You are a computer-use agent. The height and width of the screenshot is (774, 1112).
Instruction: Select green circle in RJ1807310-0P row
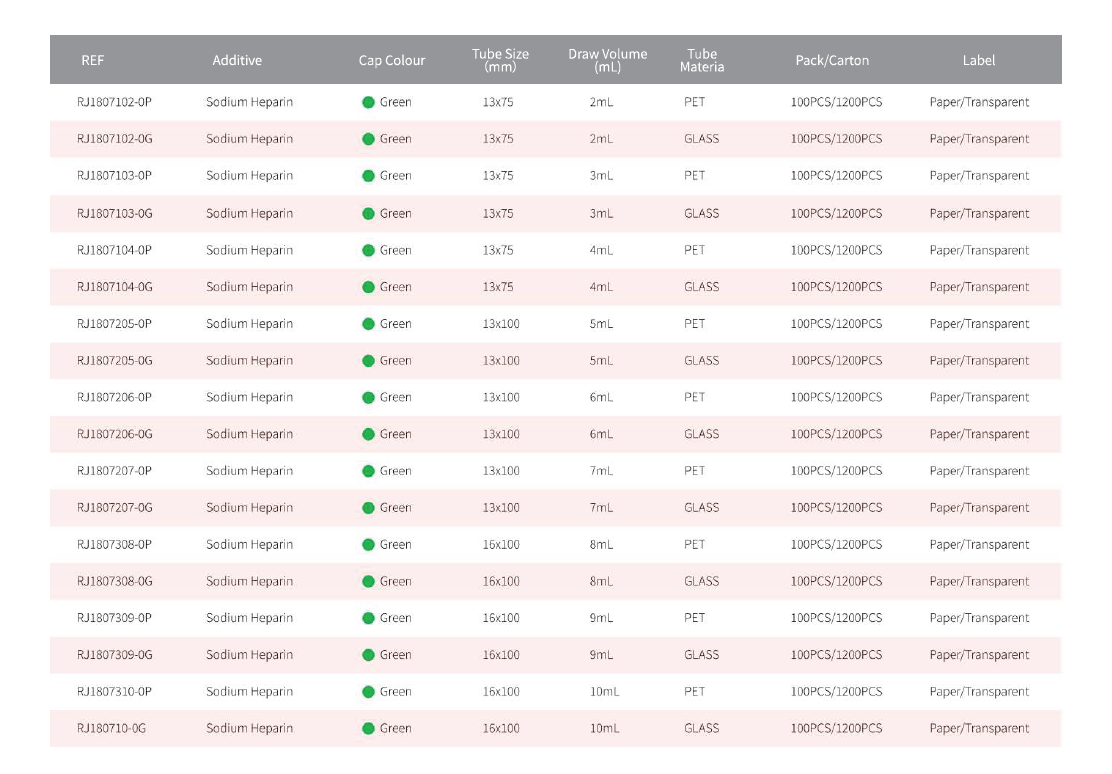pos(368,692)
